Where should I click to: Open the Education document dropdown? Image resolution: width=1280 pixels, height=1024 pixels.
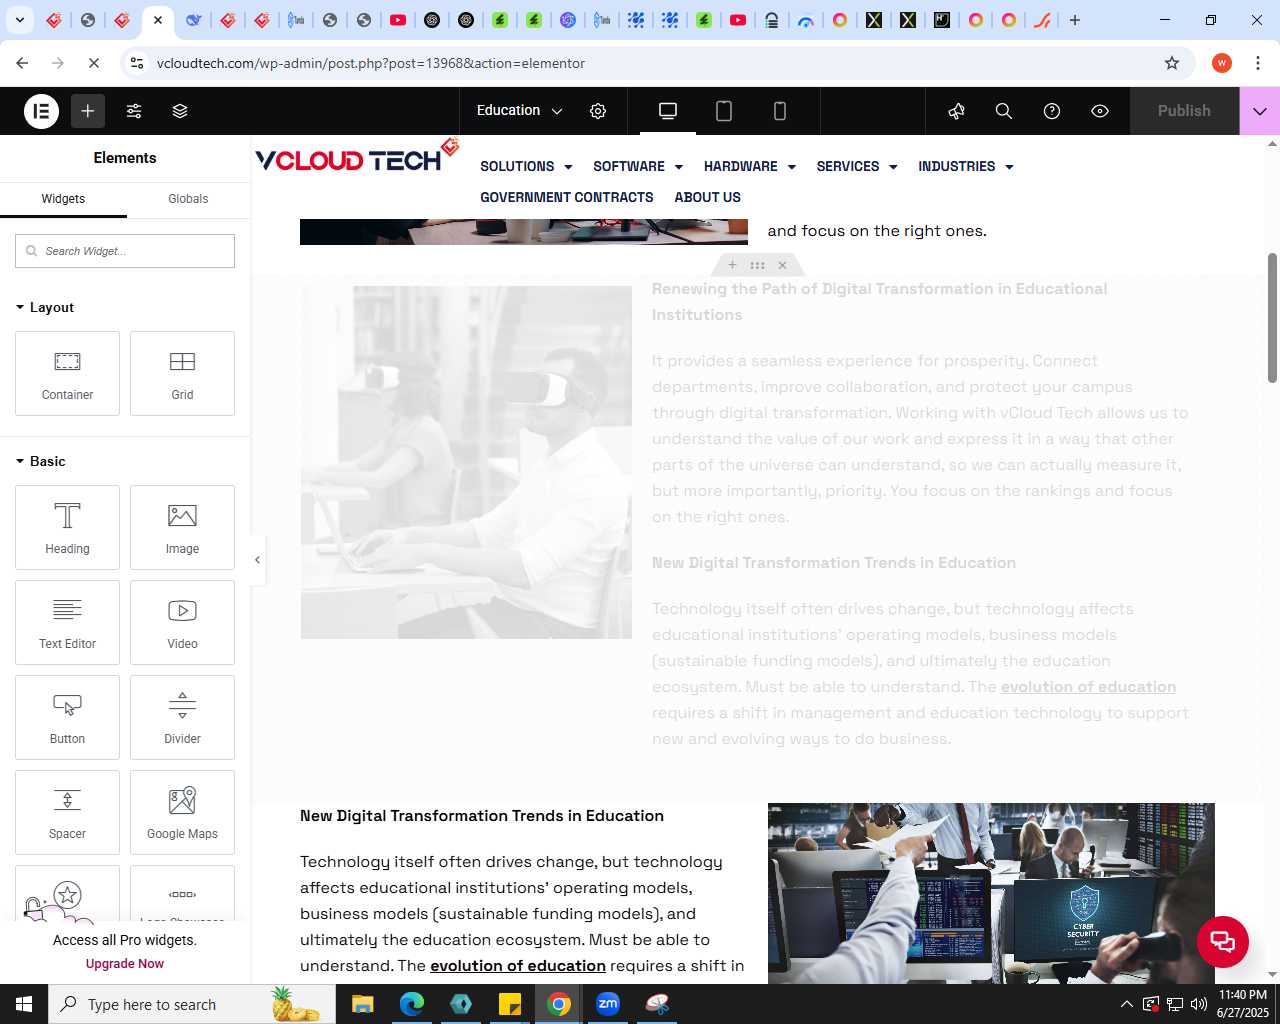coord(520,111)
